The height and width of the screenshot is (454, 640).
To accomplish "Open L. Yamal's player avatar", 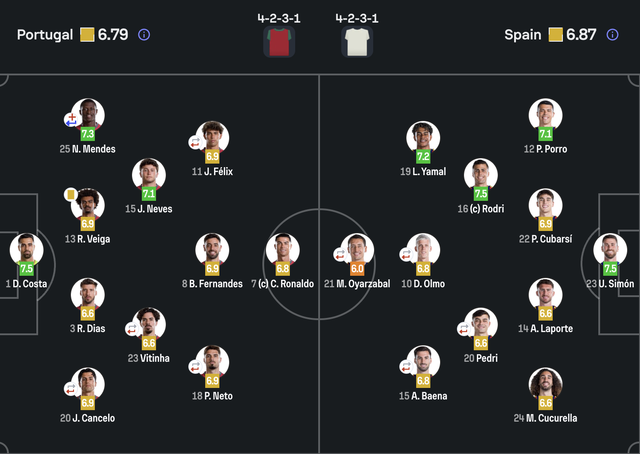I will (423, 138).
